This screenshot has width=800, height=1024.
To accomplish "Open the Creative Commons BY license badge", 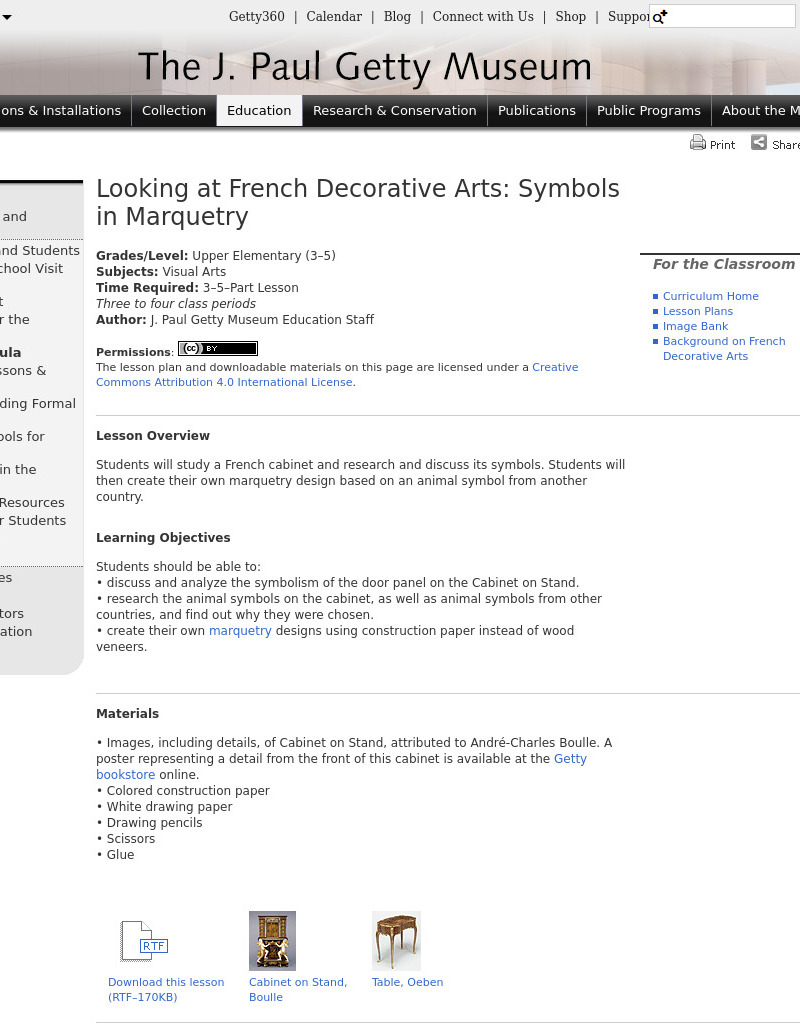I will point(218,349).
